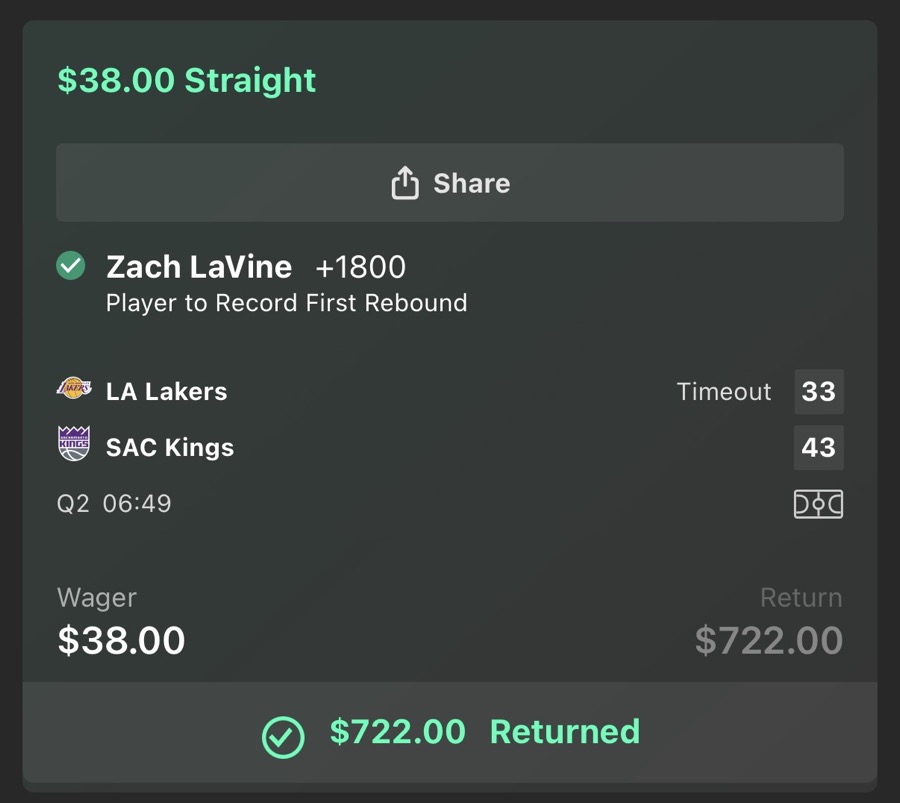Screen dimensions: 900x803
Task: Click the $38.00 Straight bet title
Action: pyautogui.click(x=185, y=80)
